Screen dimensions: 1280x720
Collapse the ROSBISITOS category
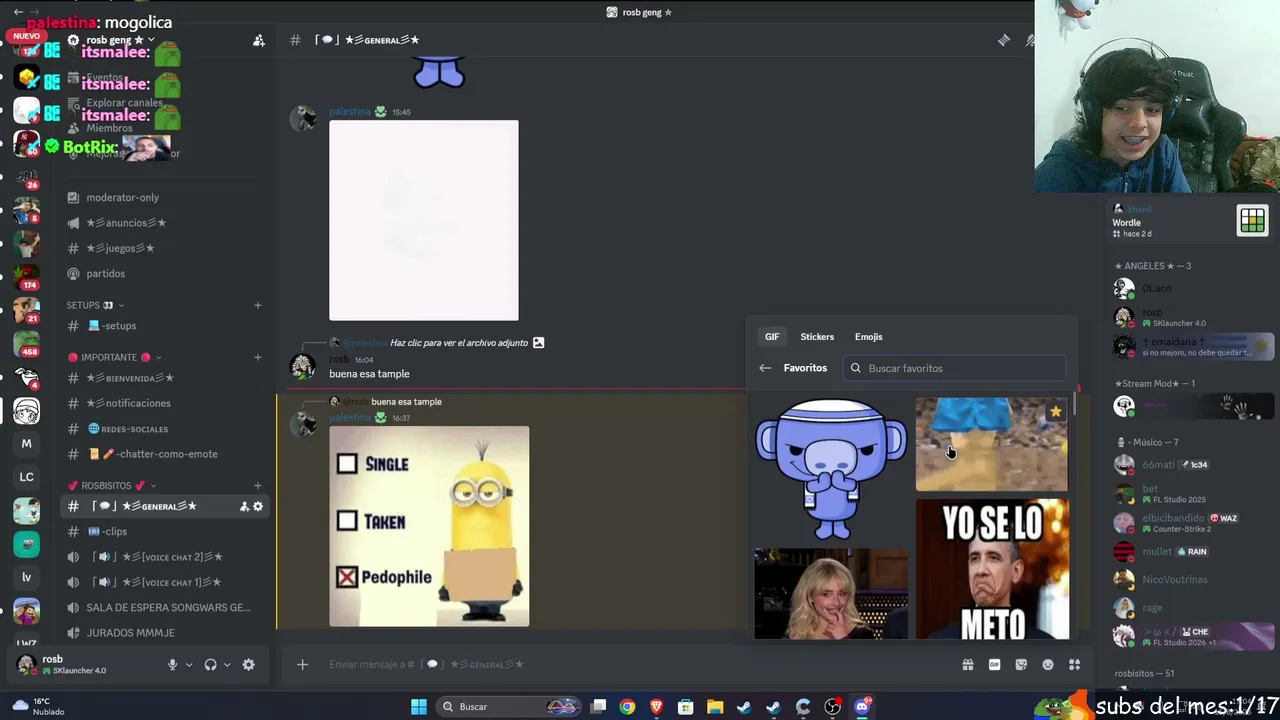pyautogui.click(x=112, y=486)
